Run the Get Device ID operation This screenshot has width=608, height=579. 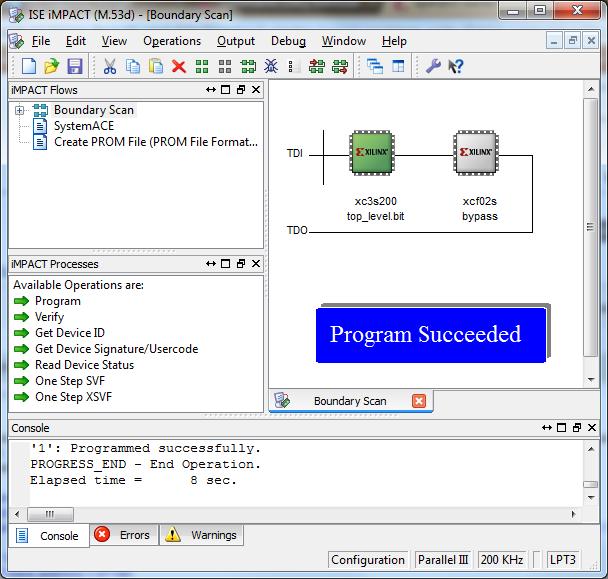70,333
